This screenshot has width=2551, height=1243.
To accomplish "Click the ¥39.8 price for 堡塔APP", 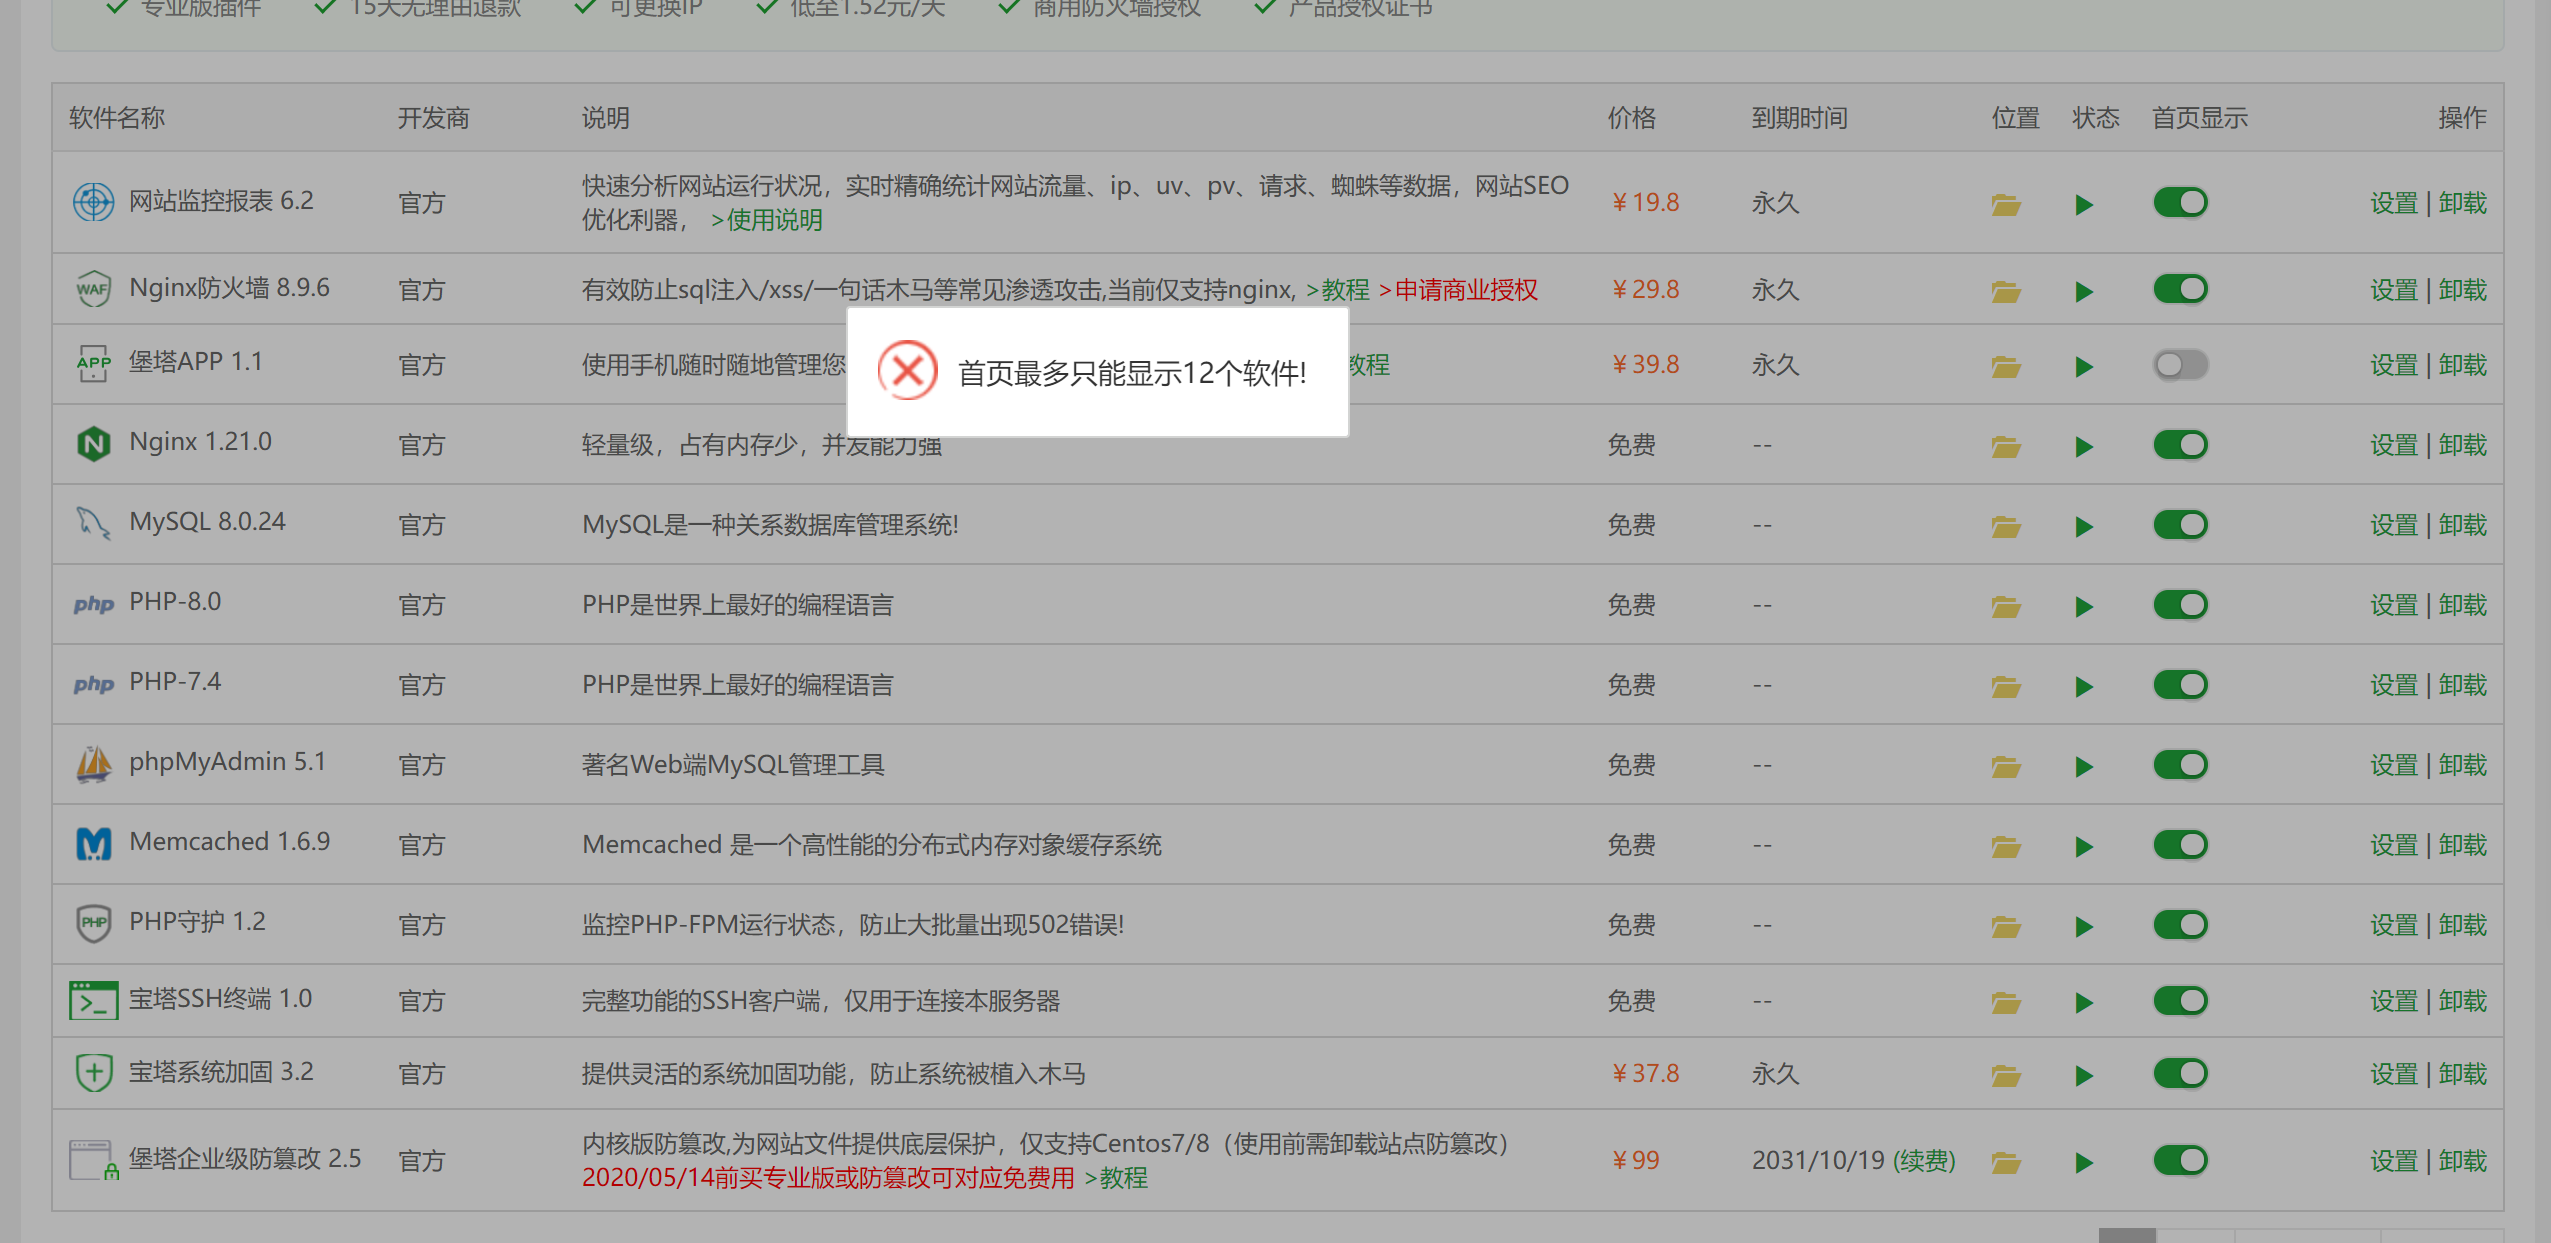I will tap(1644, 365).
